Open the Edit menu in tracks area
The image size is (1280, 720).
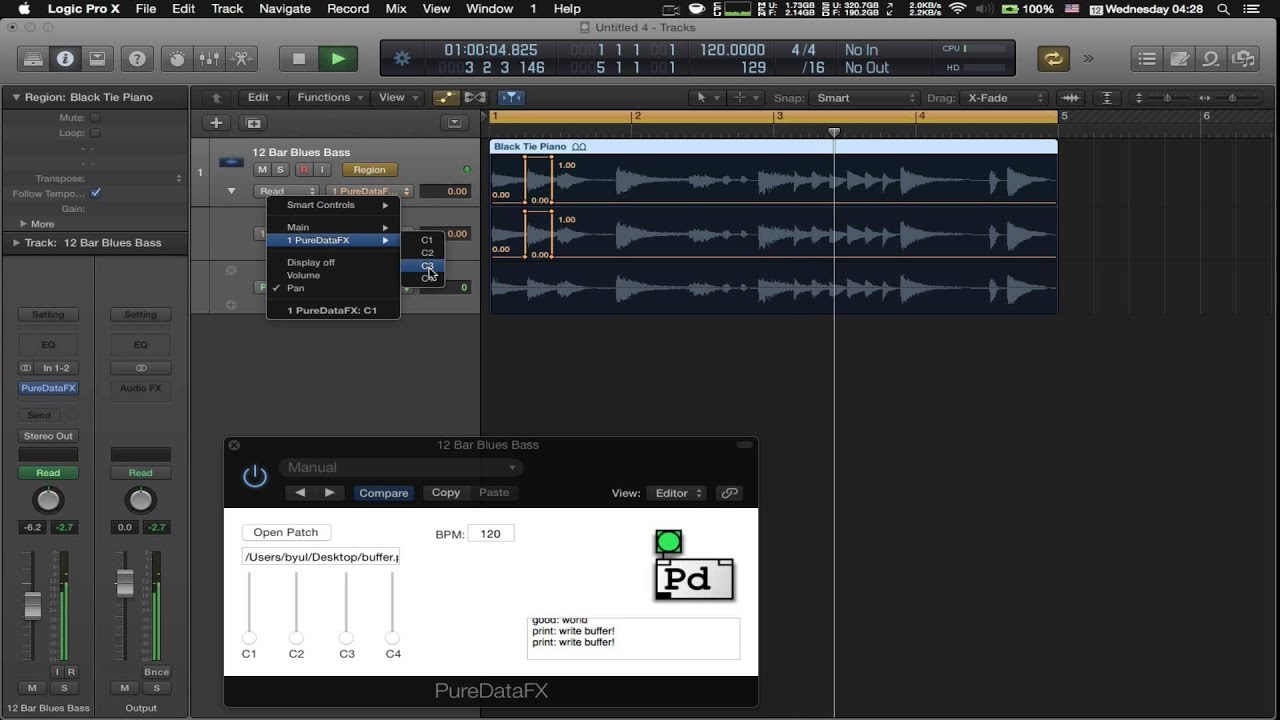(263, 97)
